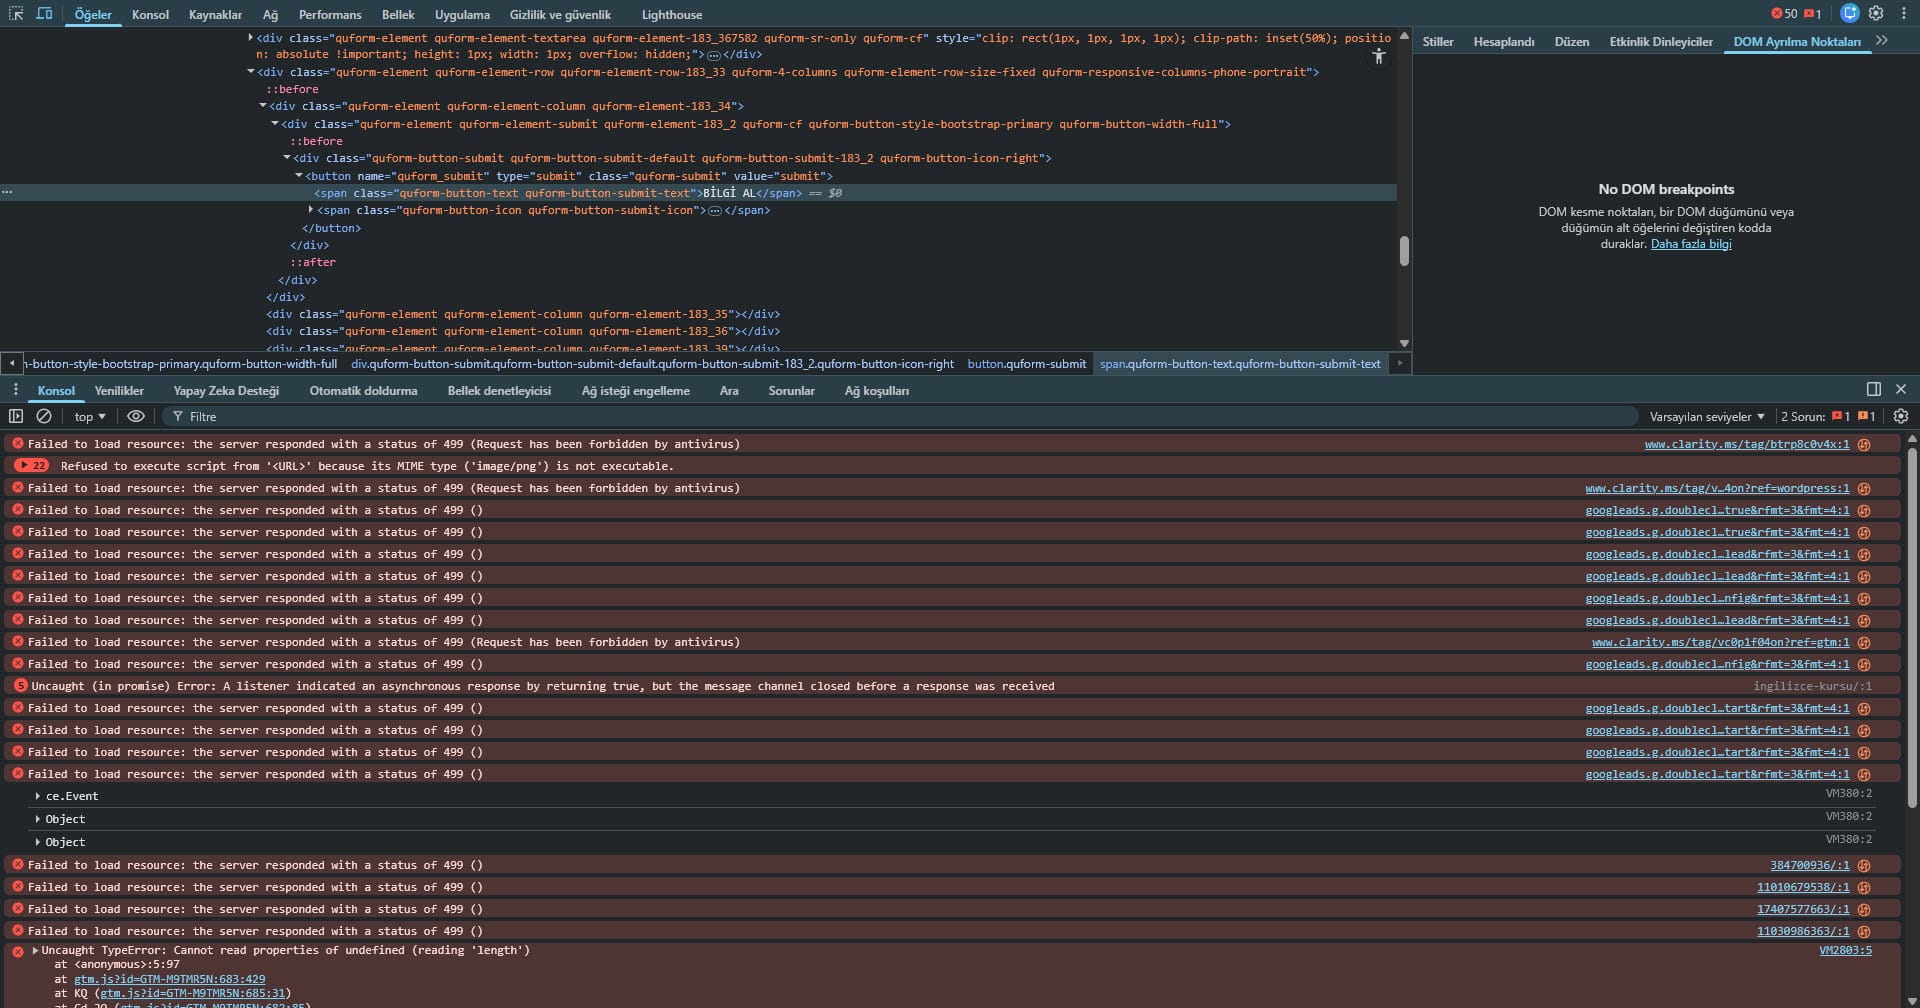Open the www.clarity.ms/tag/btrp8c0v4x:1 source link
The image size is (1920, 1008).
tap(1746, 444)
